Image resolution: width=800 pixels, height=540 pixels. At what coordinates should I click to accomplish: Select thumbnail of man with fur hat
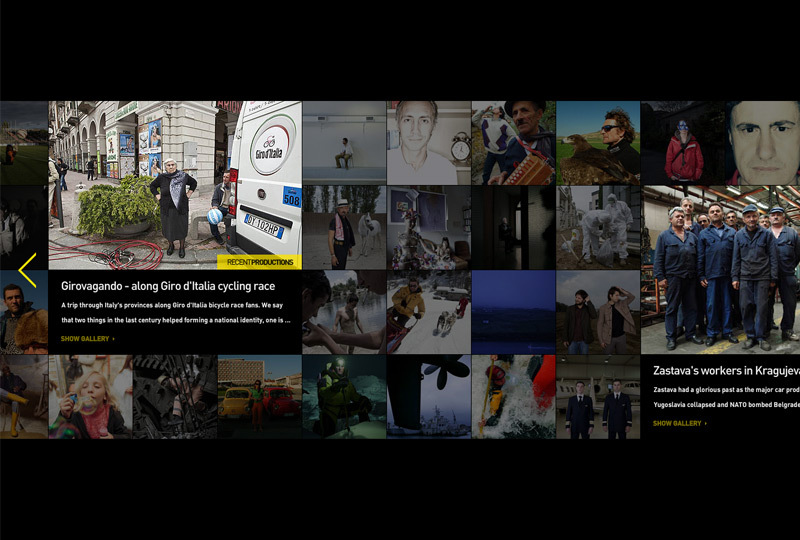pos(24,312)
